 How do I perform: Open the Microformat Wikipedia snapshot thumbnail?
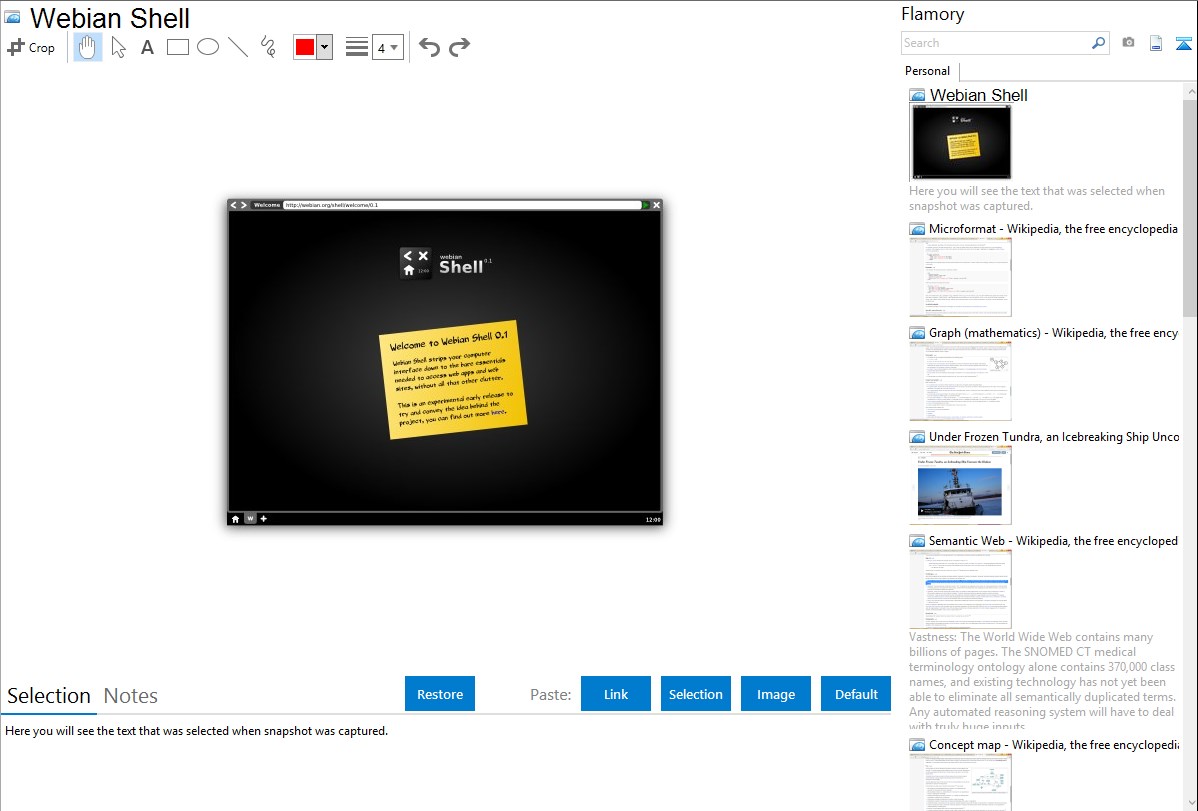click(960, 277)
